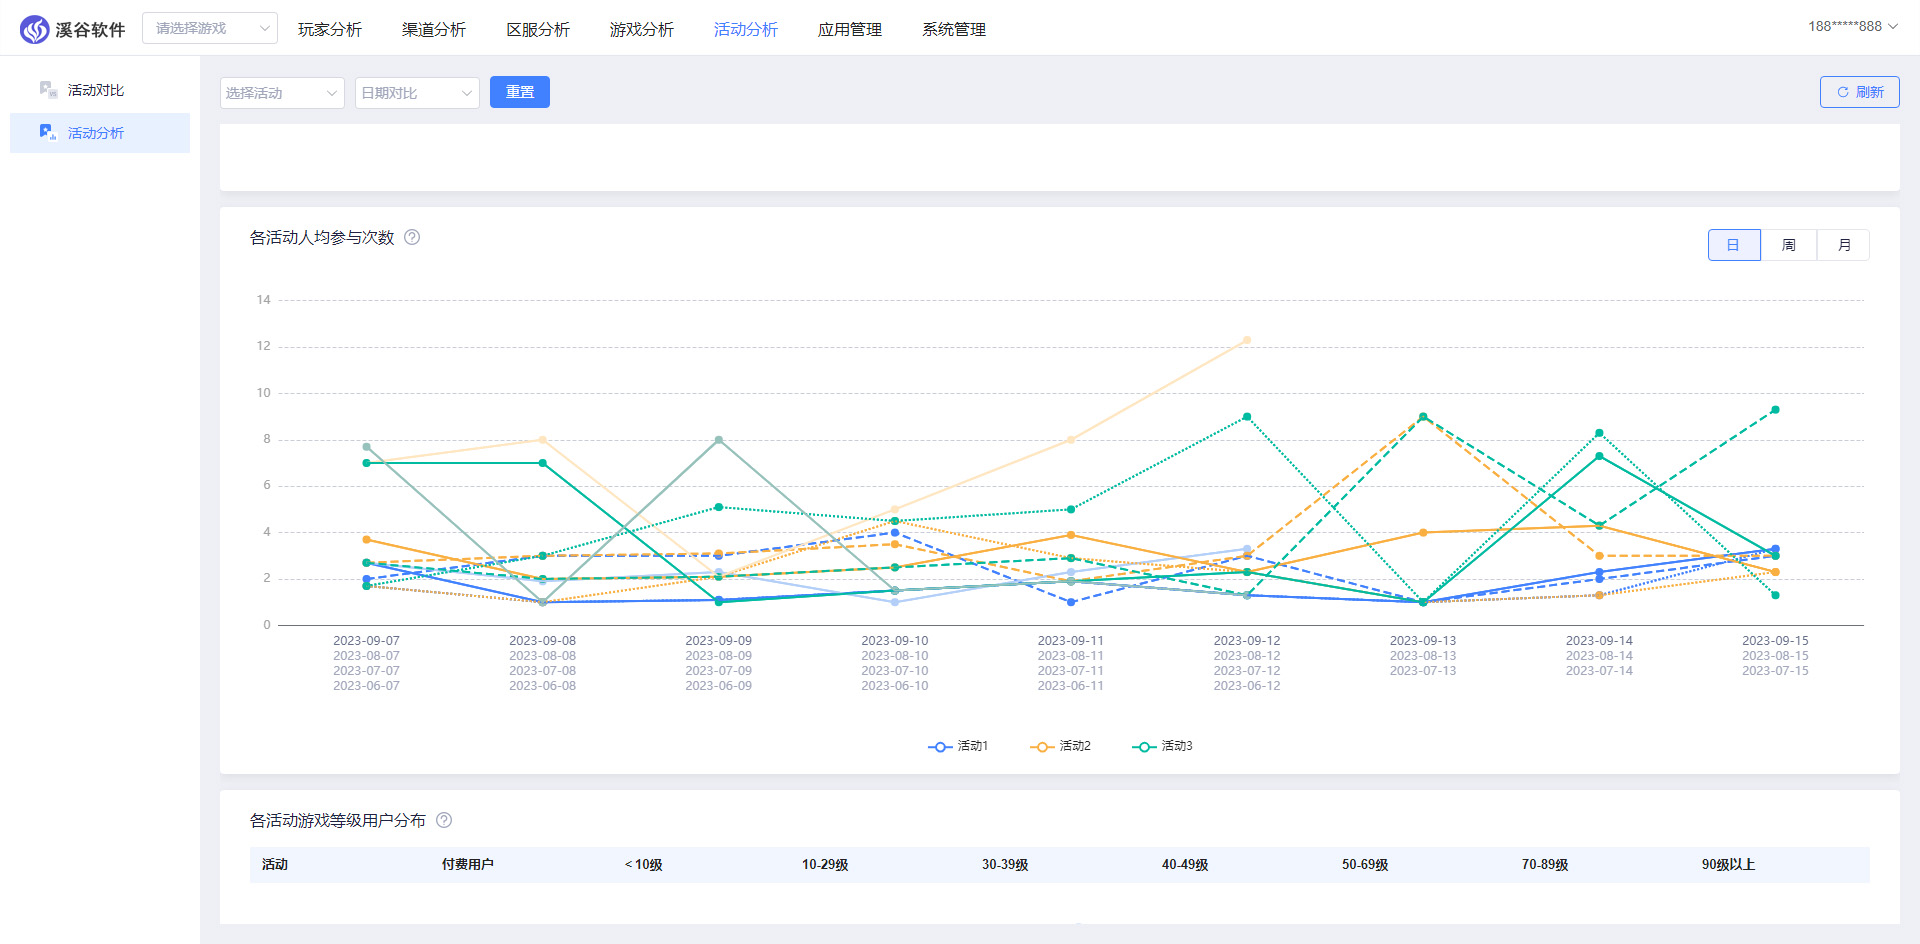Open the 应用管理 menu

click(850, 30)
